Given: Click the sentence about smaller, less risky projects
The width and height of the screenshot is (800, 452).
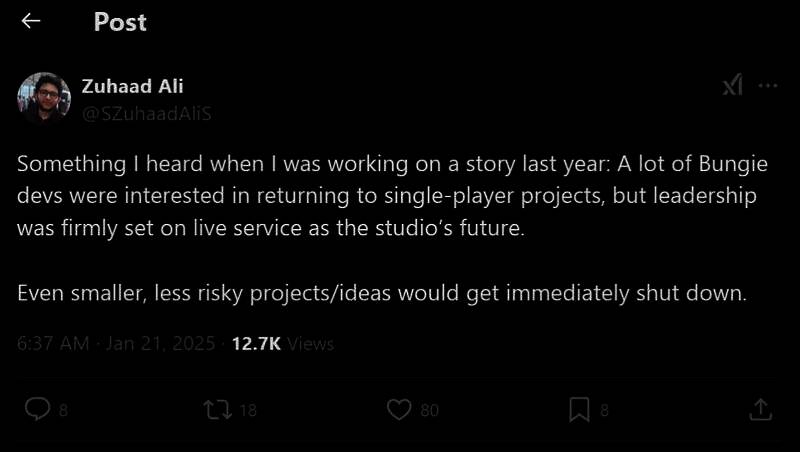Looking at the screenshot, I should click(382, 294).
